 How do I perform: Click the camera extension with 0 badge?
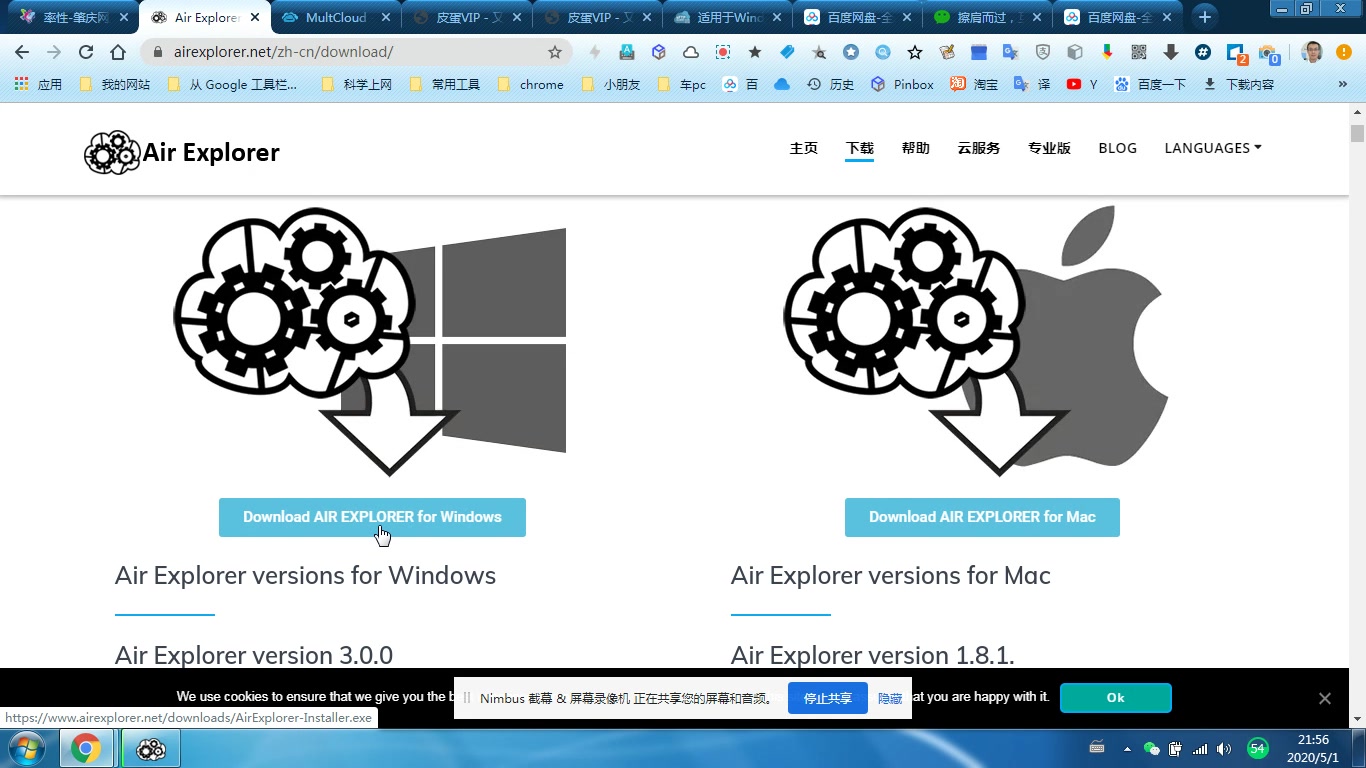1269,53
